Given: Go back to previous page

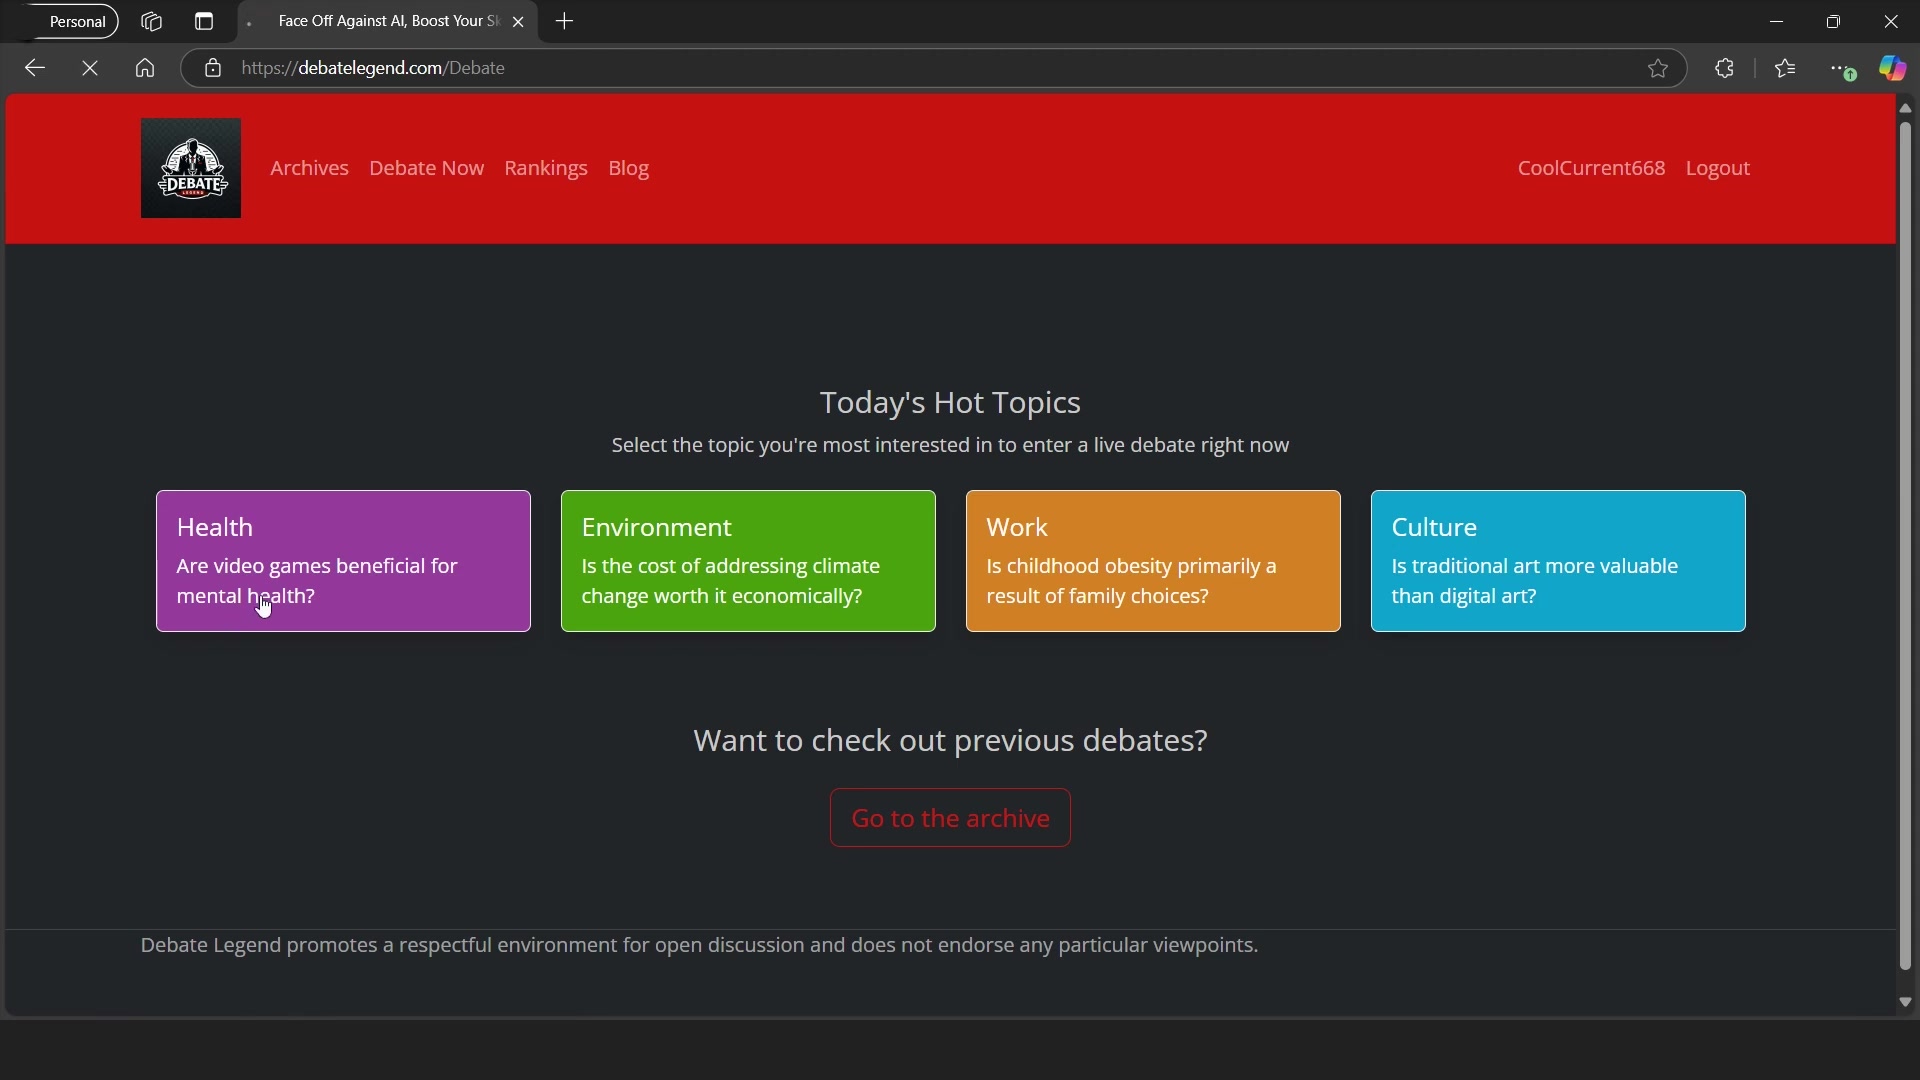Looking at the screenshot, I should 35,69.
